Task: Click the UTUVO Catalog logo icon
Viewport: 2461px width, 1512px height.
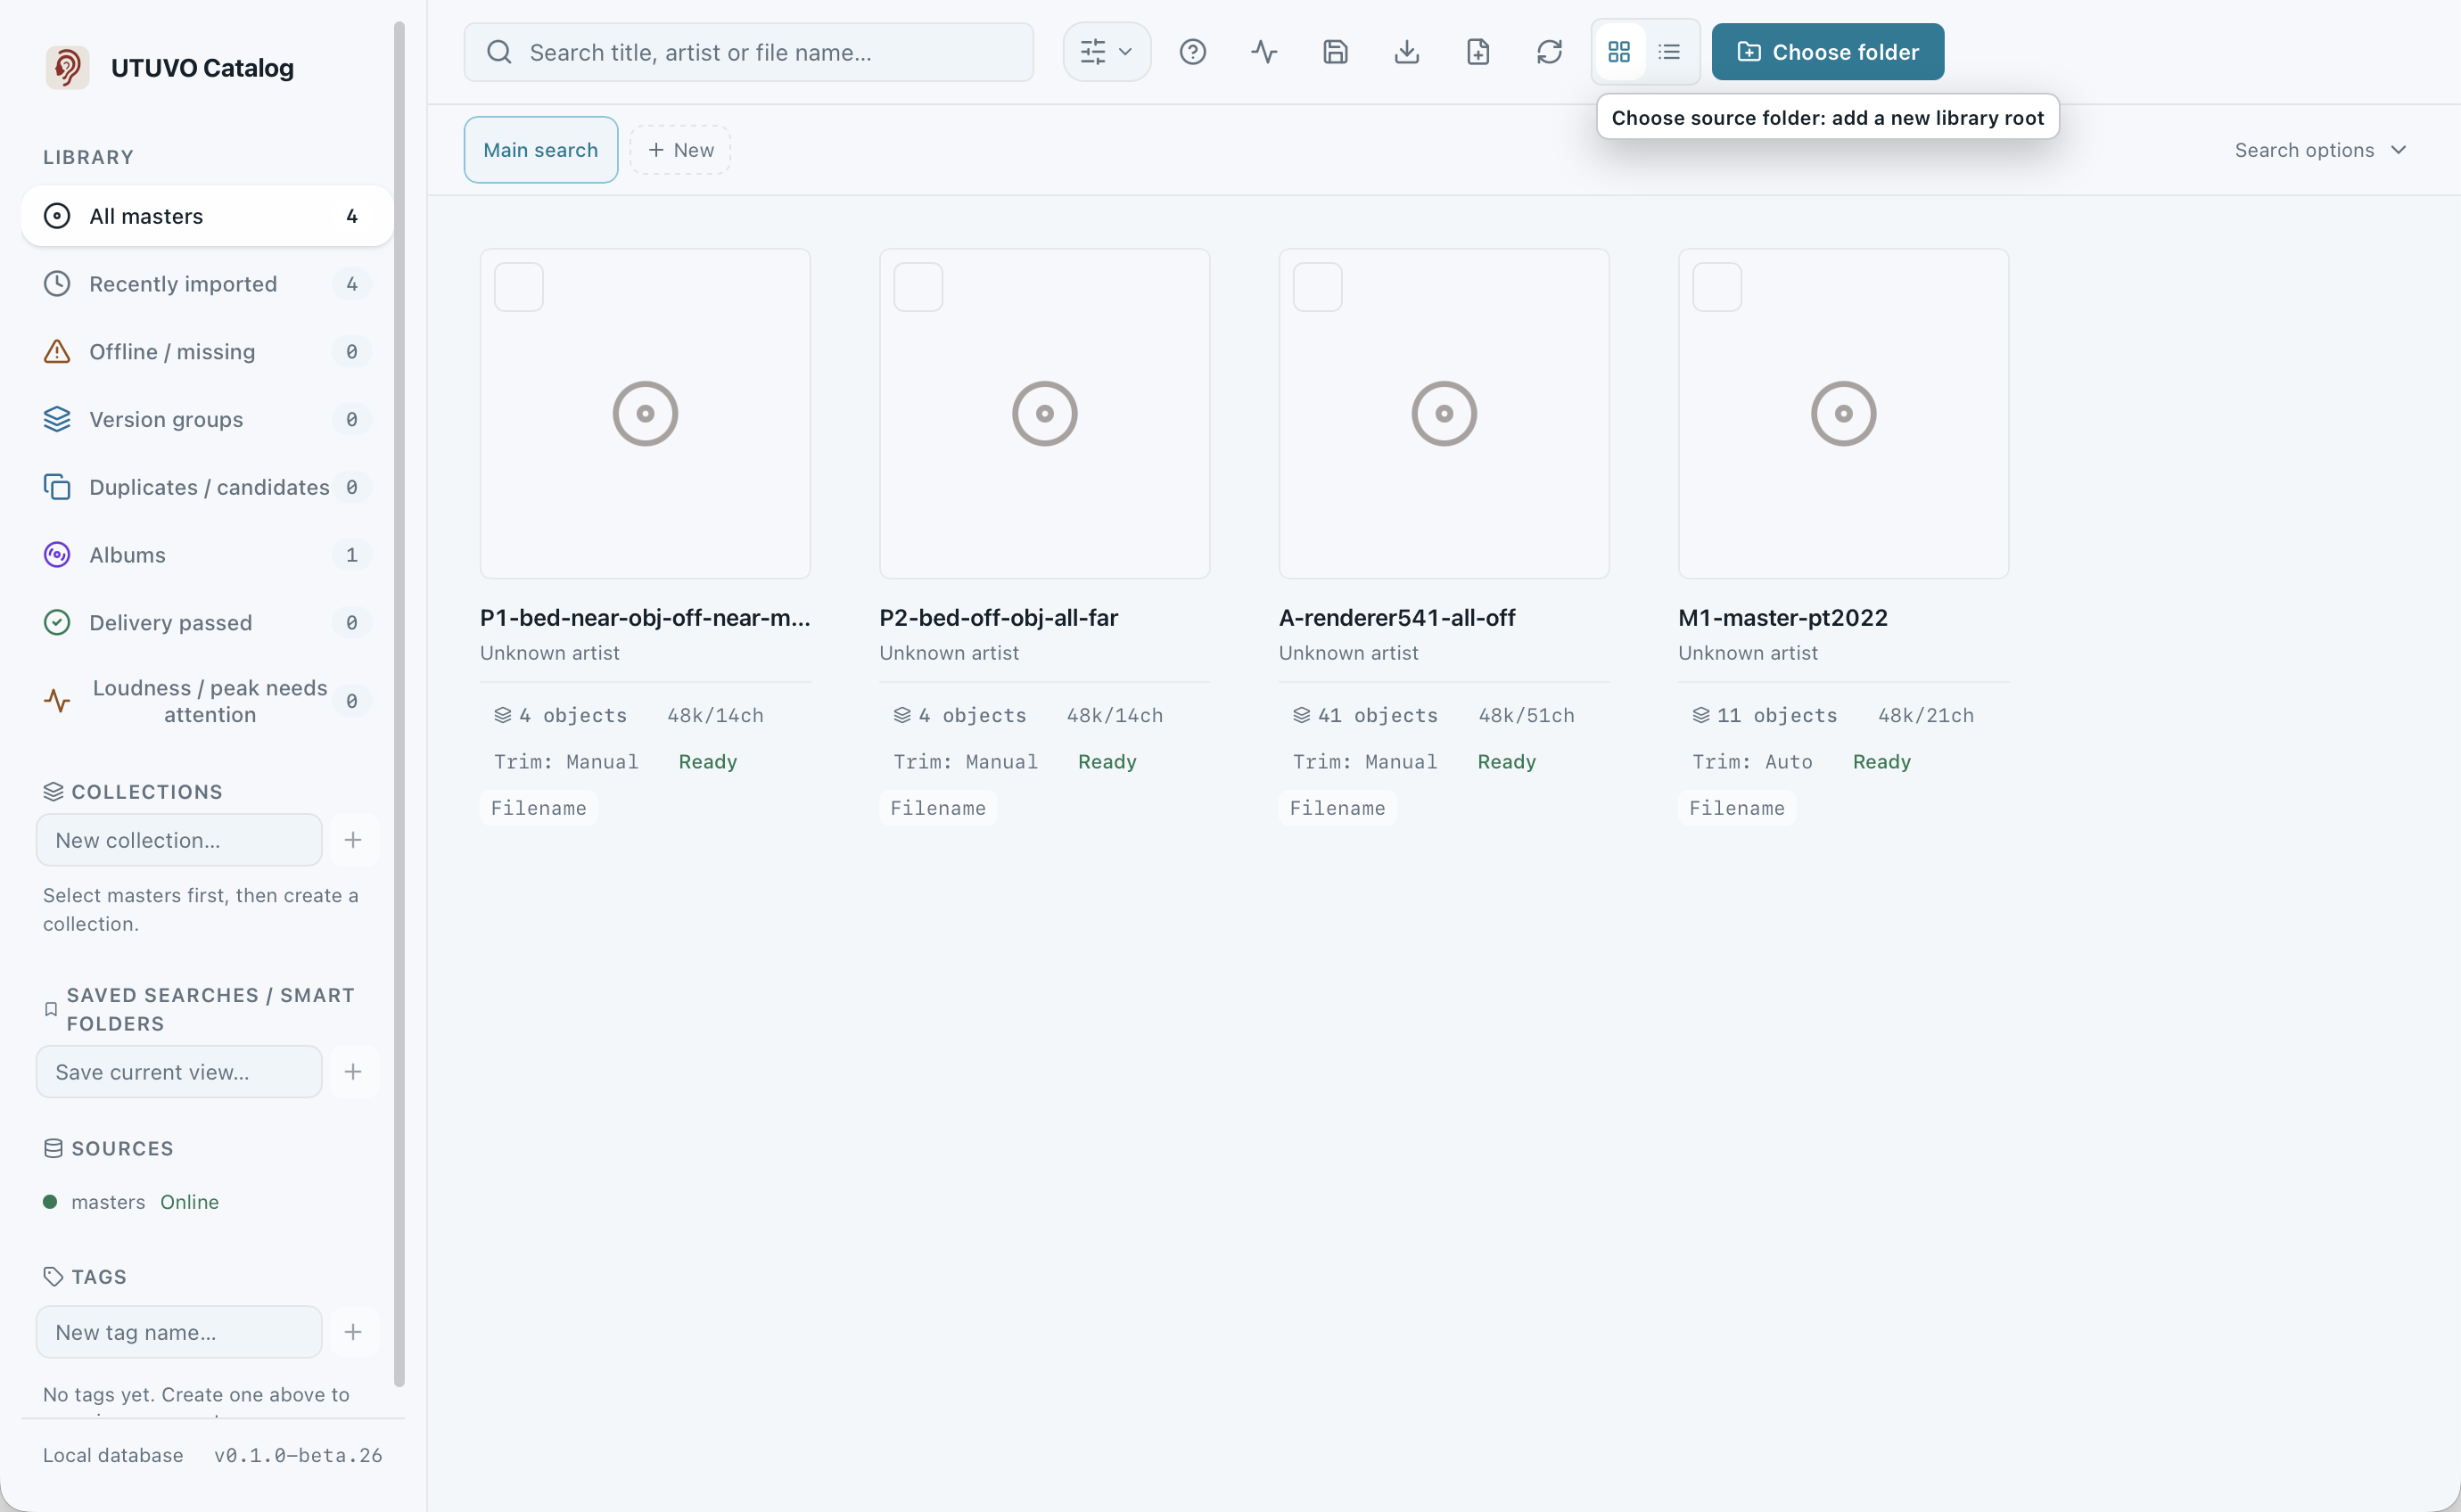Action: pos(67,68)
